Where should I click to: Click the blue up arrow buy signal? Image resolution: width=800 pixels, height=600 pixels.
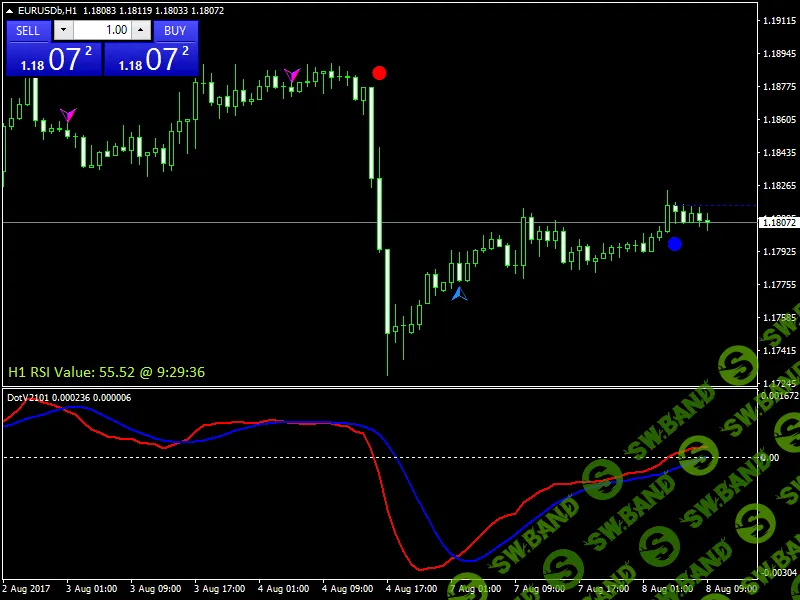click(458, 293)
